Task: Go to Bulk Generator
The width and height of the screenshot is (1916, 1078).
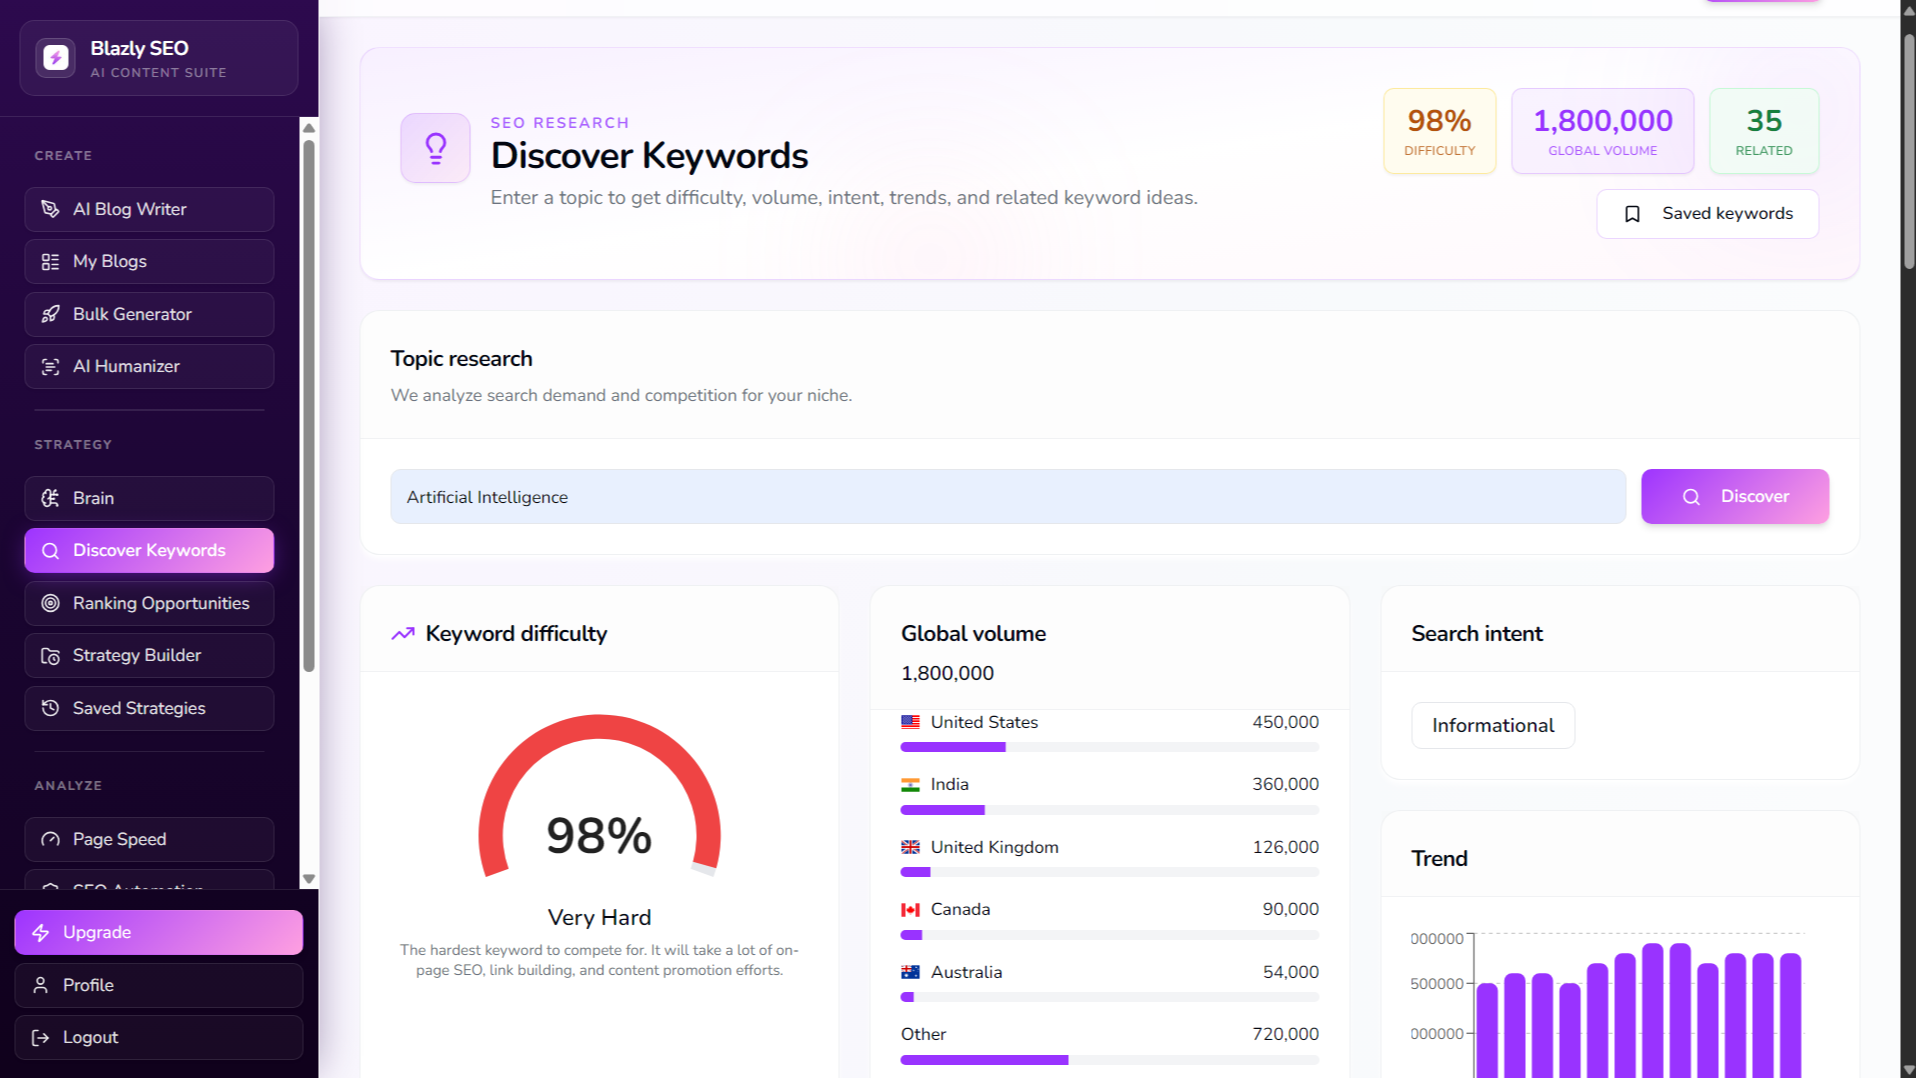Action: pyautogui.click(x=149, y=314)
